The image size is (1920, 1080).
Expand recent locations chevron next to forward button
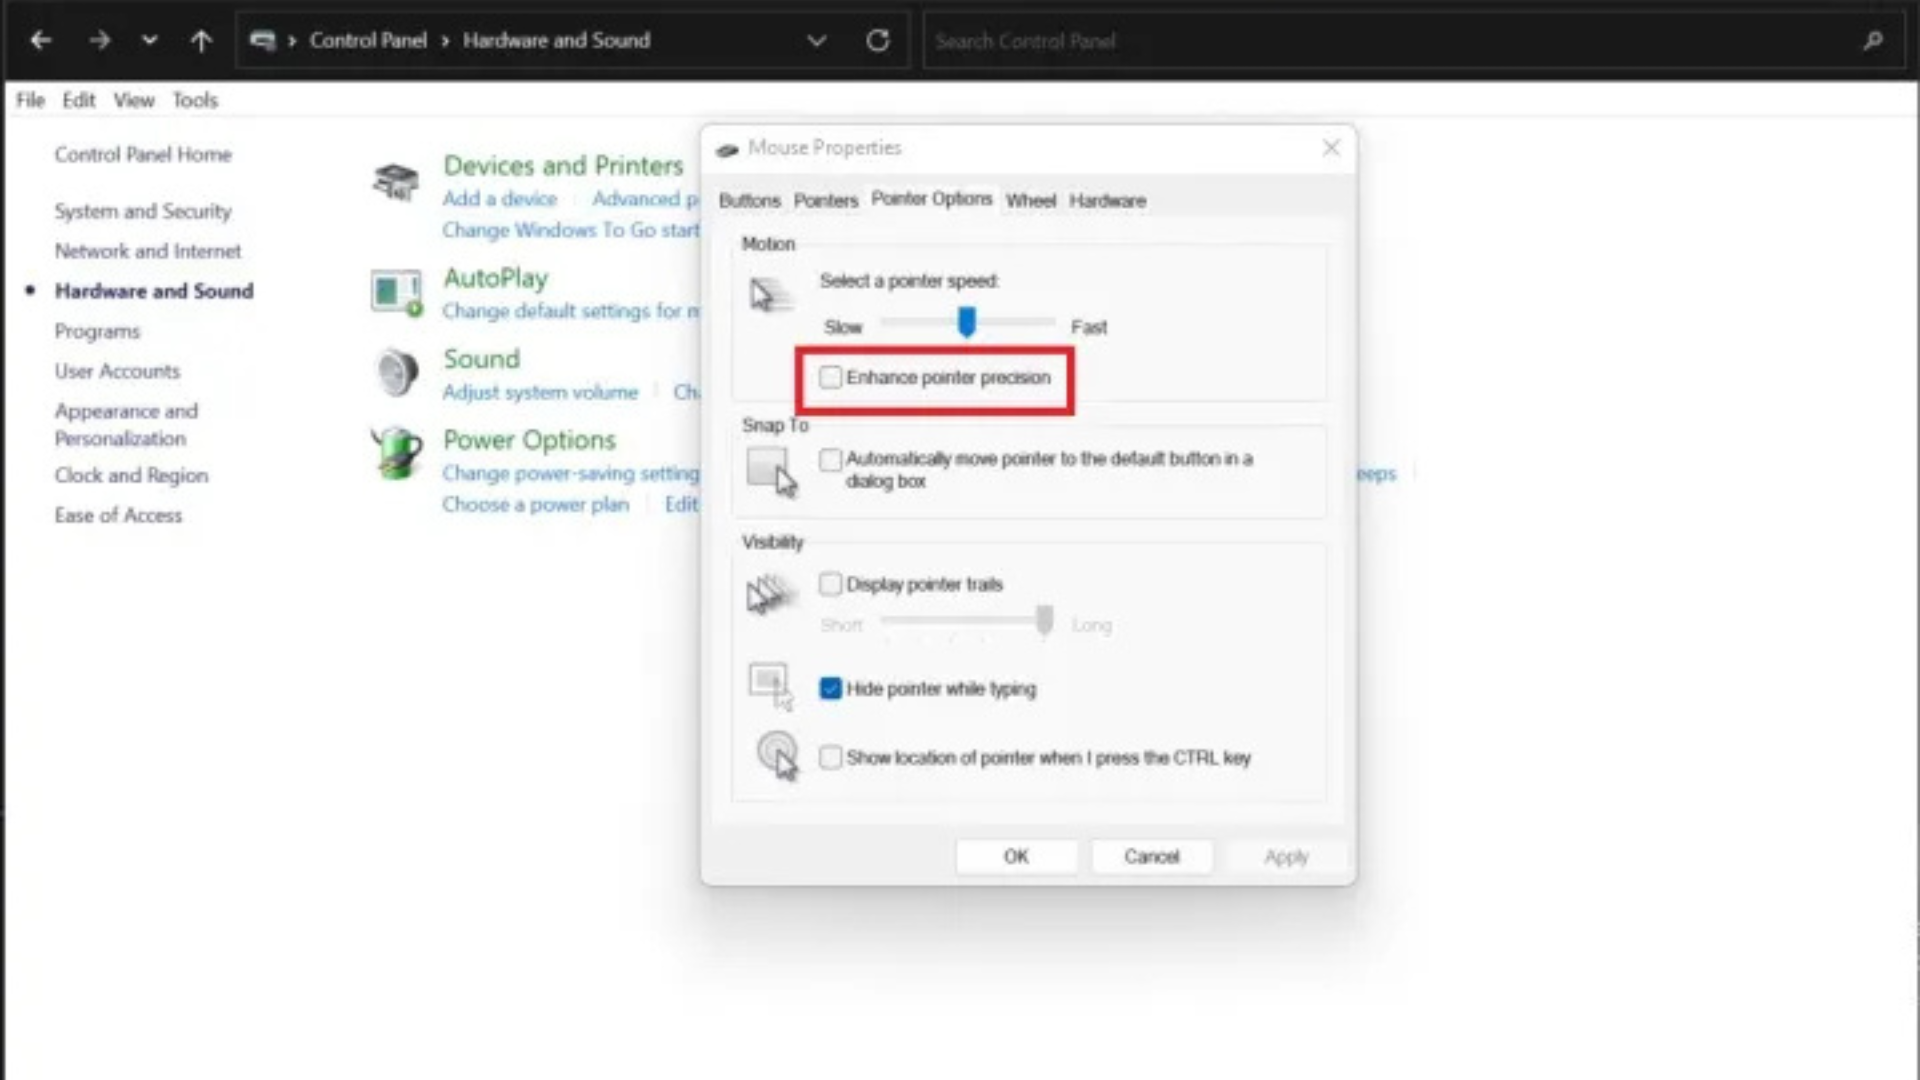(149, 40)
